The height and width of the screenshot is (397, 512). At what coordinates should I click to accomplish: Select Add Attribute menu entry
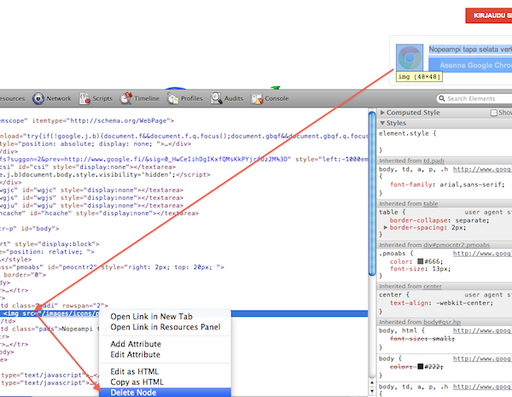(136, 344)
